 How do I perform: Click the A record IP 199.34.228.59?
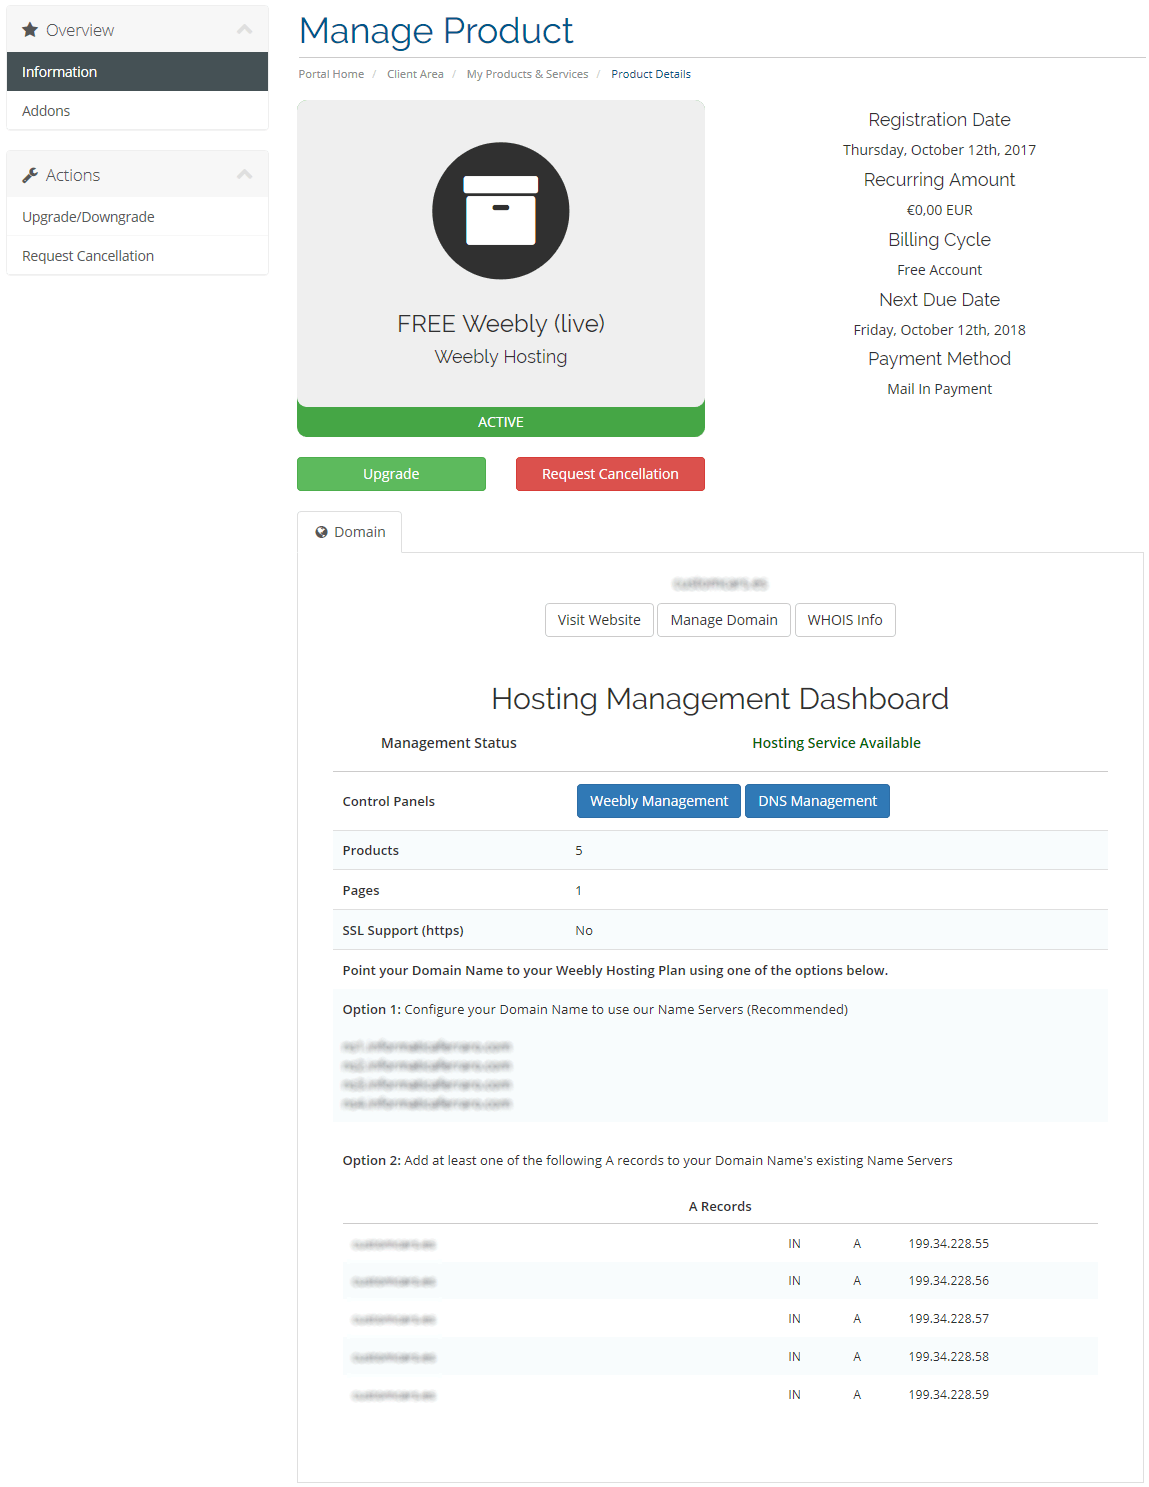pyautogui.click(x=948, y=1395)
